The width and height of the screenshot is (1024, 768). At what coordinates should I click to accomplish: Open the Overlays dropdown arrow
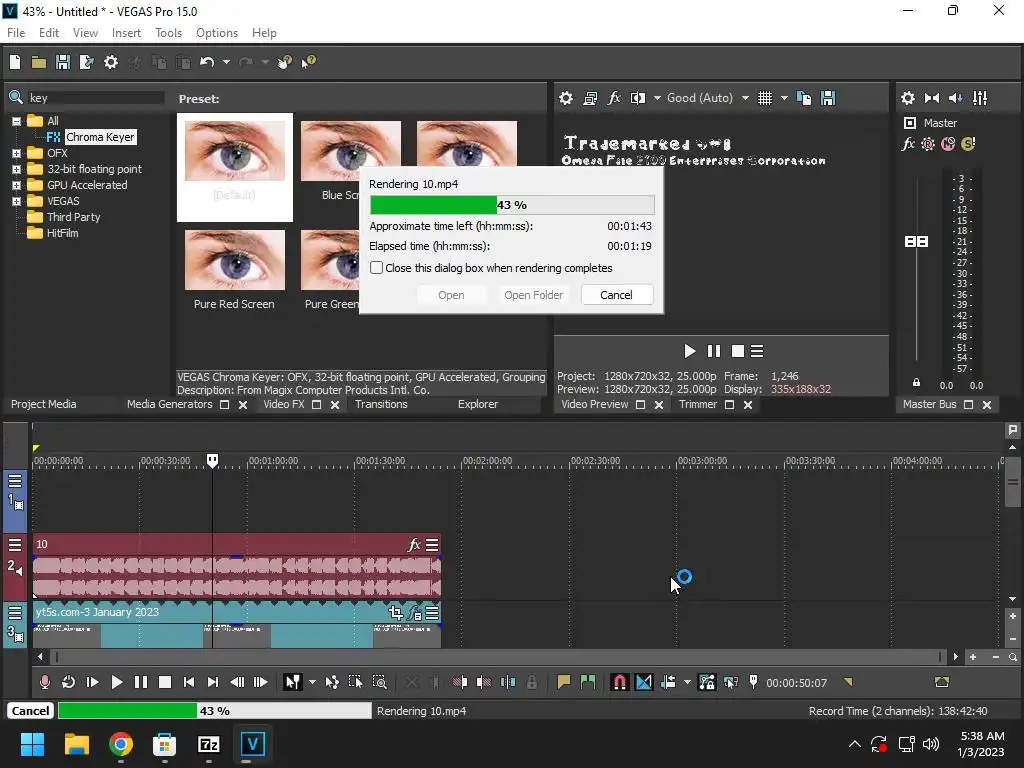pyautogui.click(x=784, y=98)
